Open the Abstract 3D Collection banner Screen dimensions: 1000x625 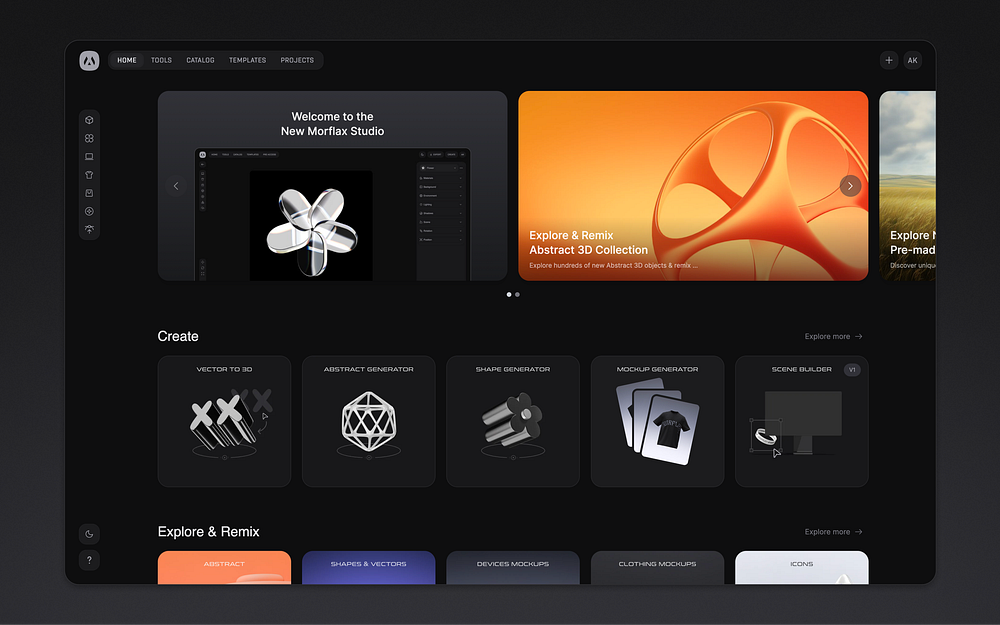(693, 186)
